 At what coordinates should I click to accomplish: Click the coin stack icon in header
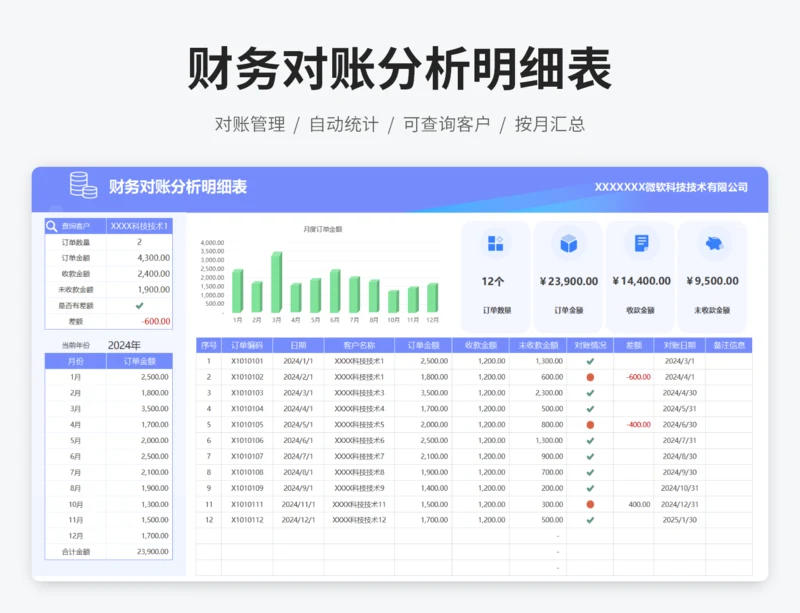click(x=83, y=185)
